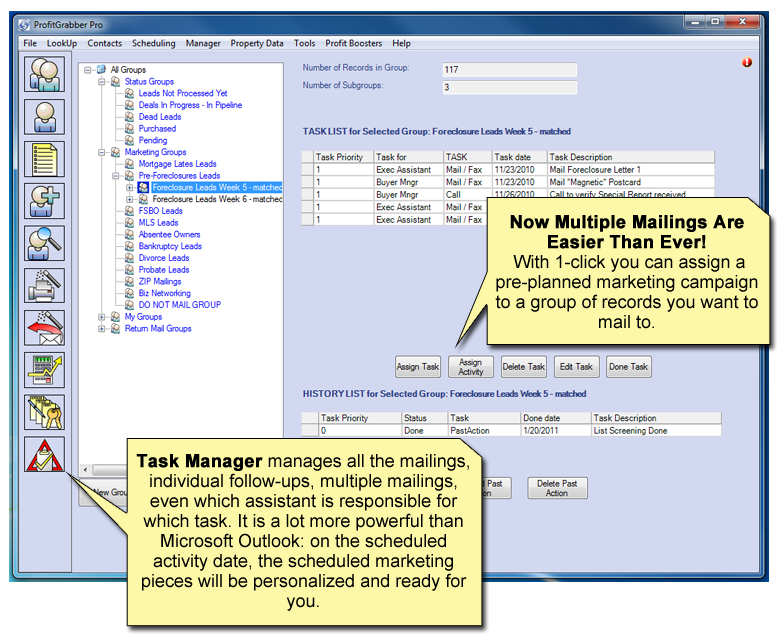
Task: Select the Probate Leads group
Action: tap(164, 270)
